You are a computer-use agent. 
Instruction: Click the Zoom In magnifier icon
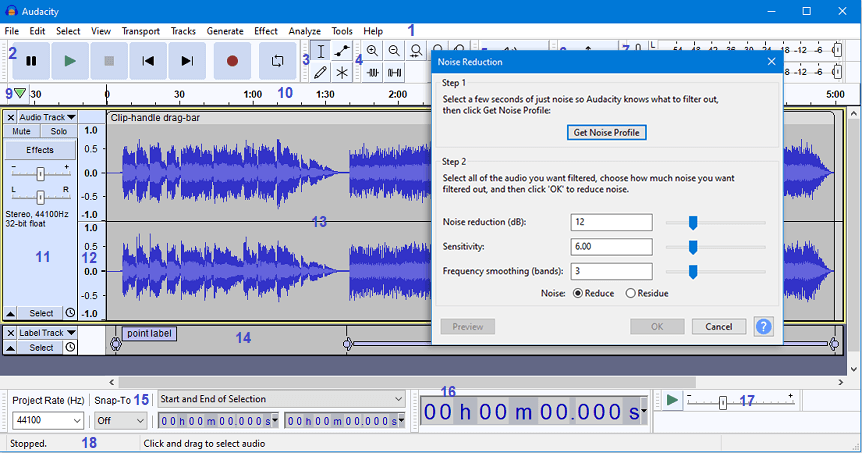pyautogui.click(x=372, y=51)
